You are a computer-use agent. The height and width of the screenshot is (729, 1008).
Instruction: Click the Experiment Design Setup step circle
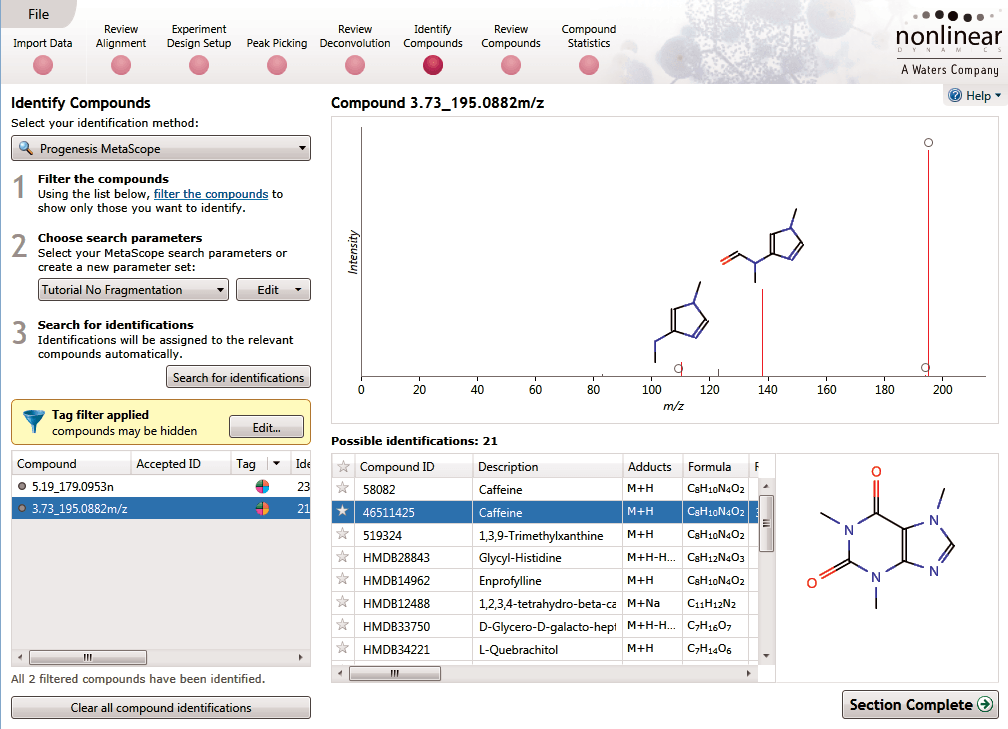[199, 65]
